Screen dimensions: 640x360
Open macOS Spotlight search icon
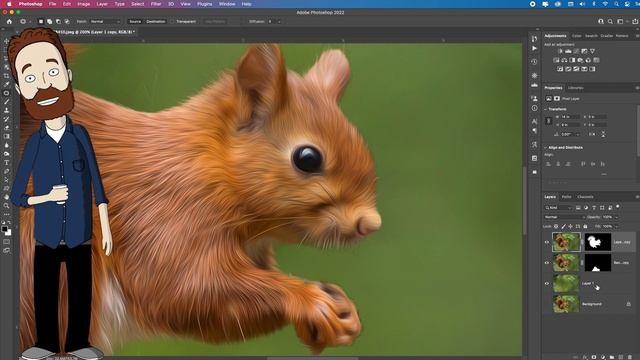tap(616, 4)
